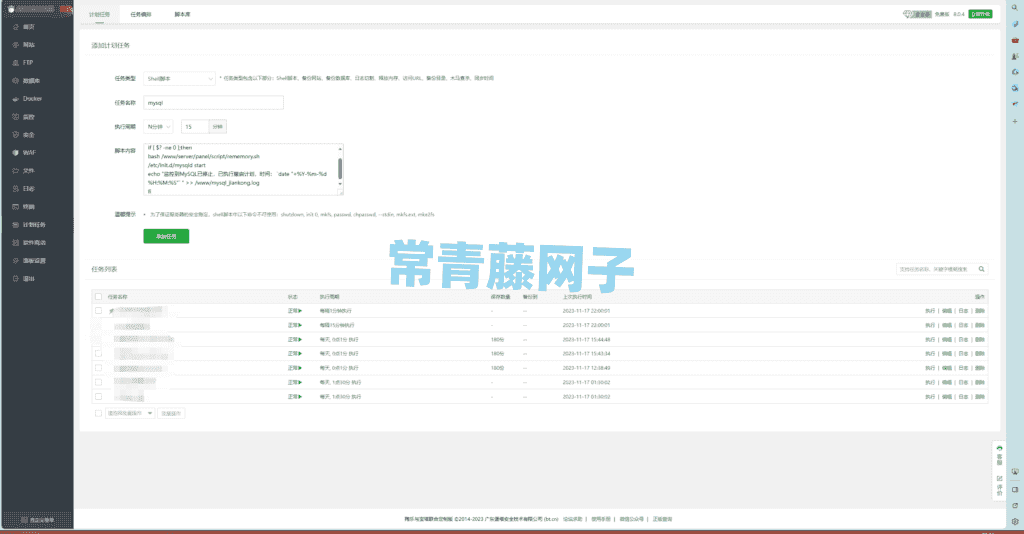The width and height of the screenshot is (1024, 534).
Task: Tick the checkbox for the 每隔1分钟执行 row
Action: pyautogui.click(x=99, y=311)
